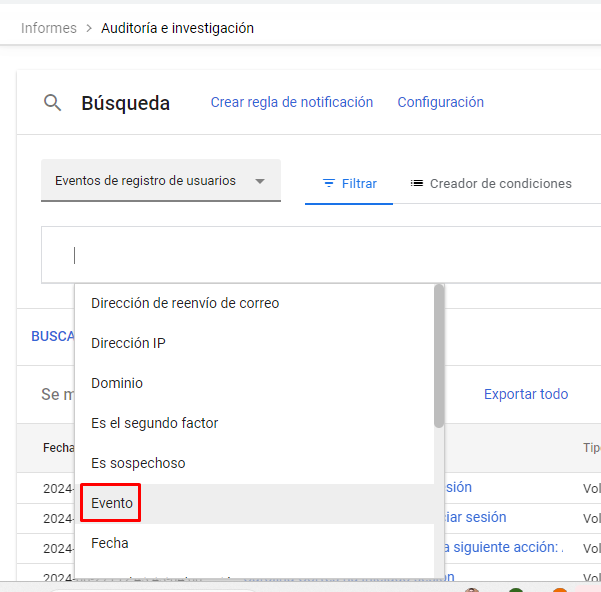Select Es el segundo factor option
Image resolution: width=601 pixels, height=592 pixels.
pyautogui.click(x=255, y=423)
